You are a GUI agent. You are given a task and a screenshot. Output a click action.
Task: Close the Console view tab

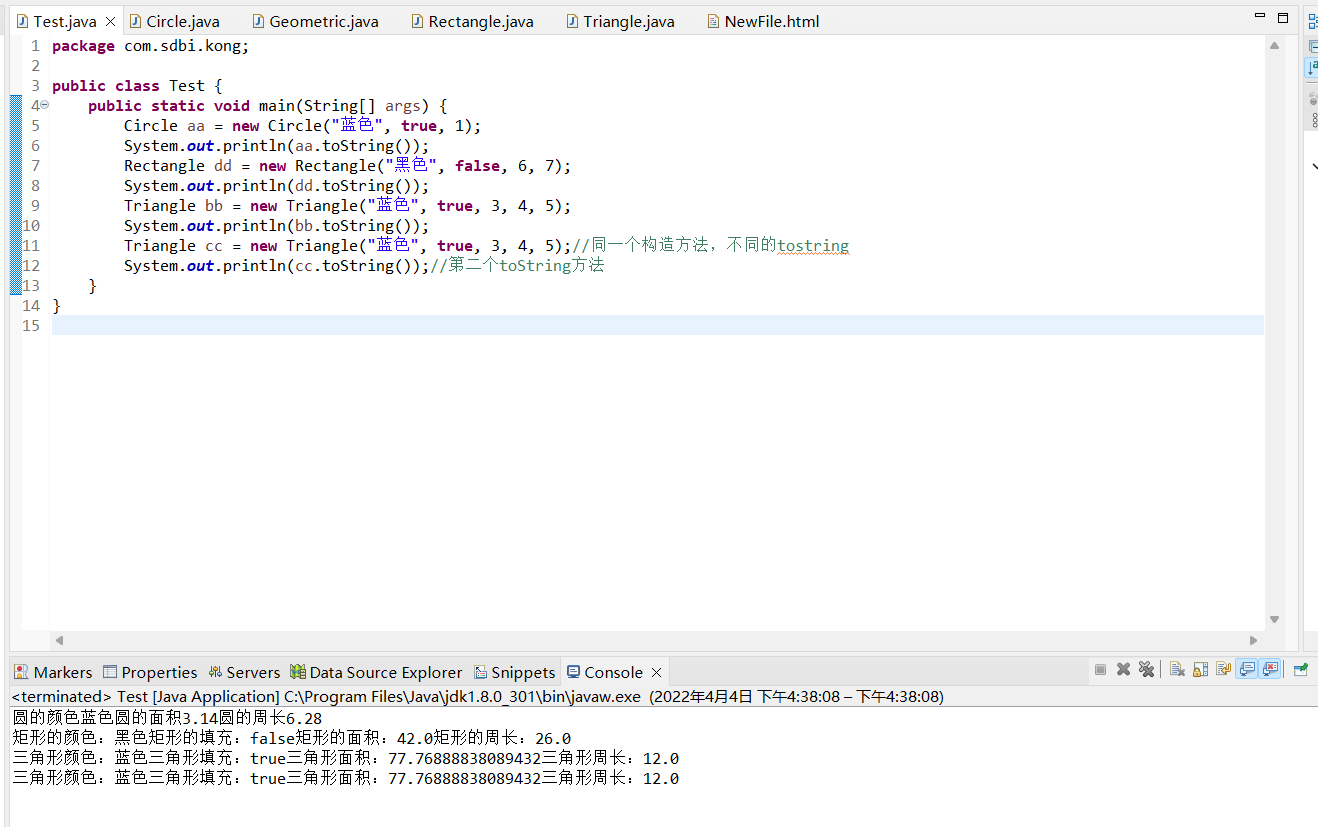click(x=656, y=672)
